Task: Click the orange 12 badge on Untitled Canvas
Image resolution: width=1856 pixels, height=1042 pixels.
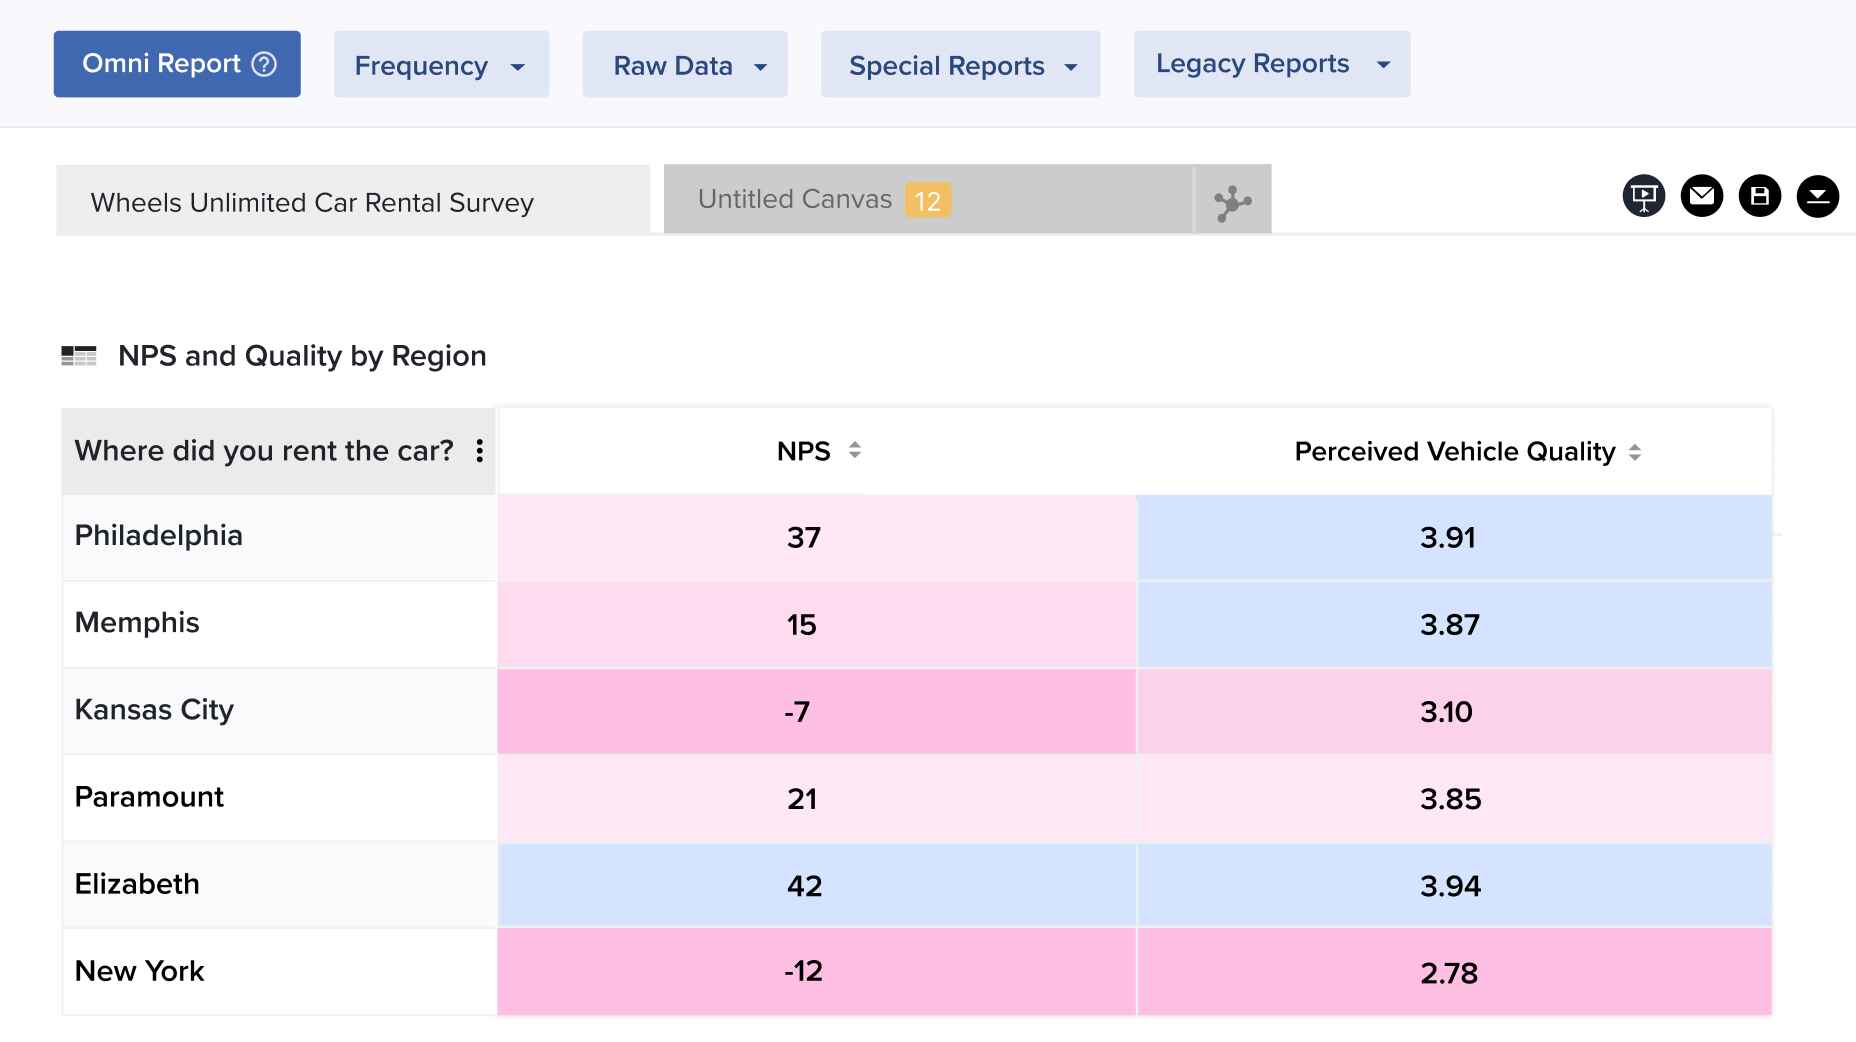Action: pyautogui.click(x=927, y=201)
